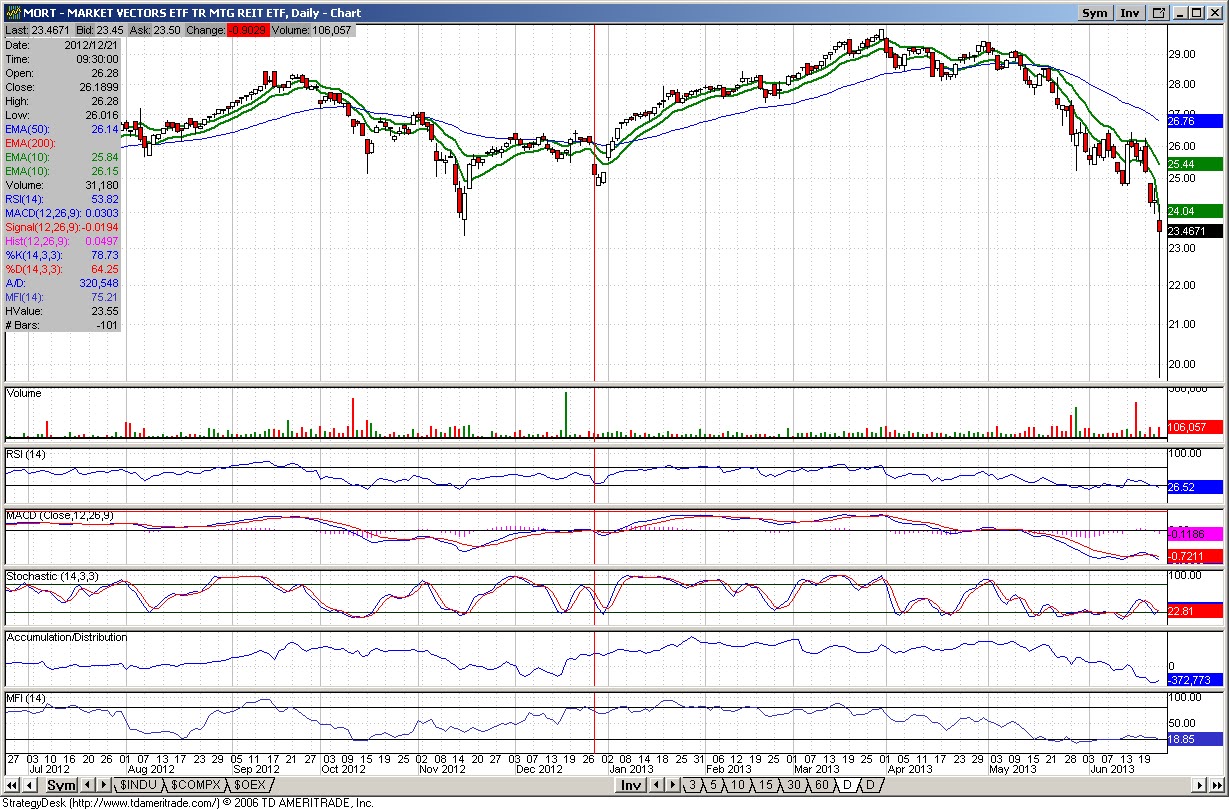Click the %K(14,3,3) 78.73 row

pyautogui.click(x=62, y=255)
